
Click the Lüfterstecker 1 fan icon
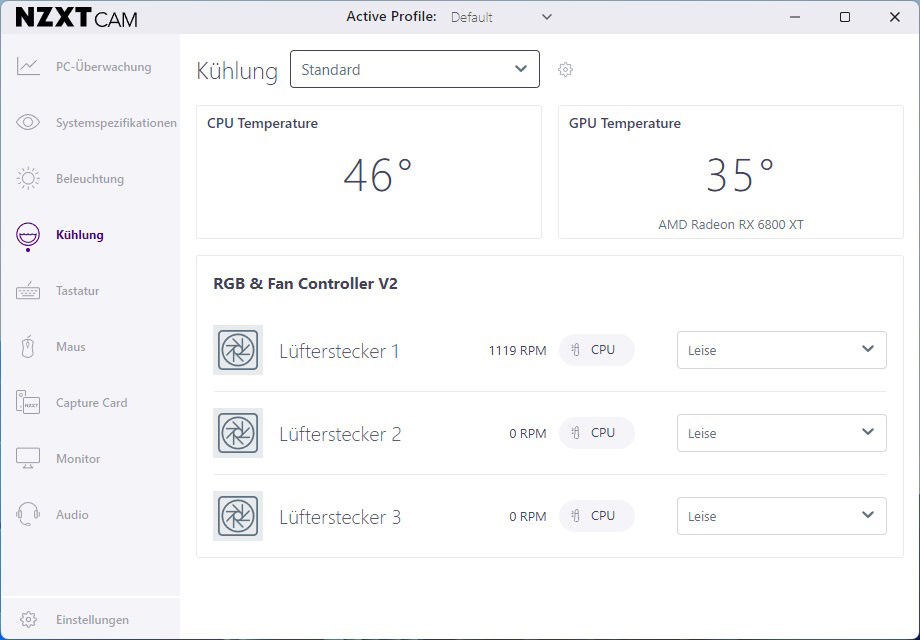pos(238,350)
